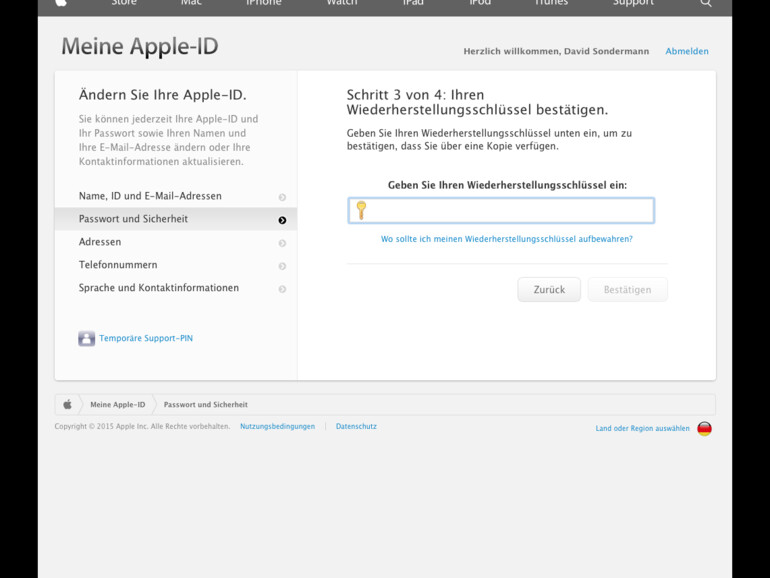Viewport: 770px width, 578px height.
Task: Open the iPhone navigation item
Action: 264,3
